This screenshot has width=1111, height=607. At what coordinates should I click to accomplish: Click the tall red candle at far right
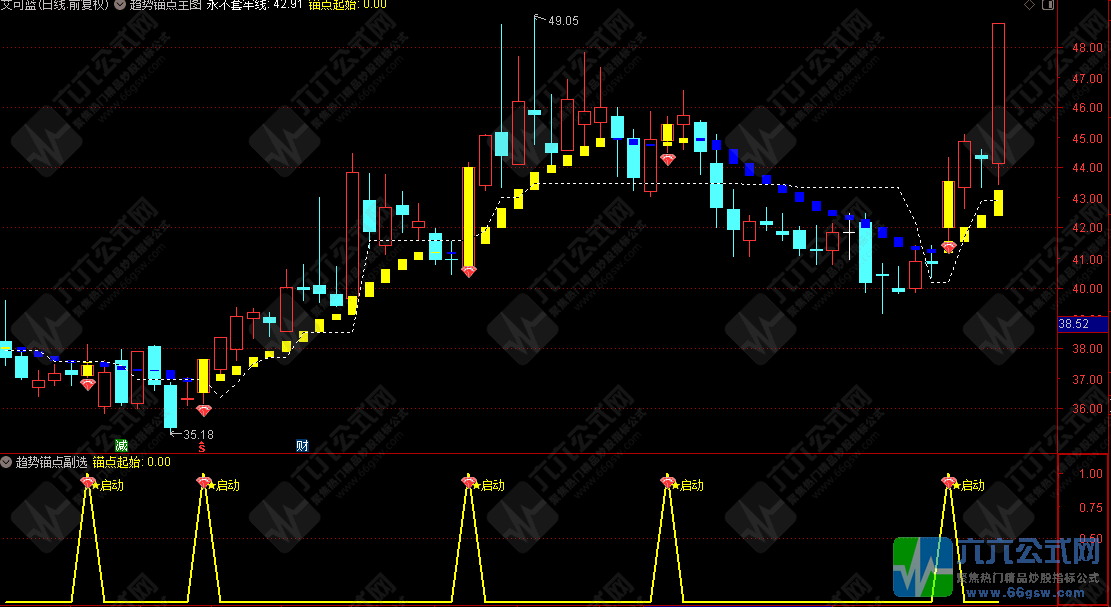998,93
